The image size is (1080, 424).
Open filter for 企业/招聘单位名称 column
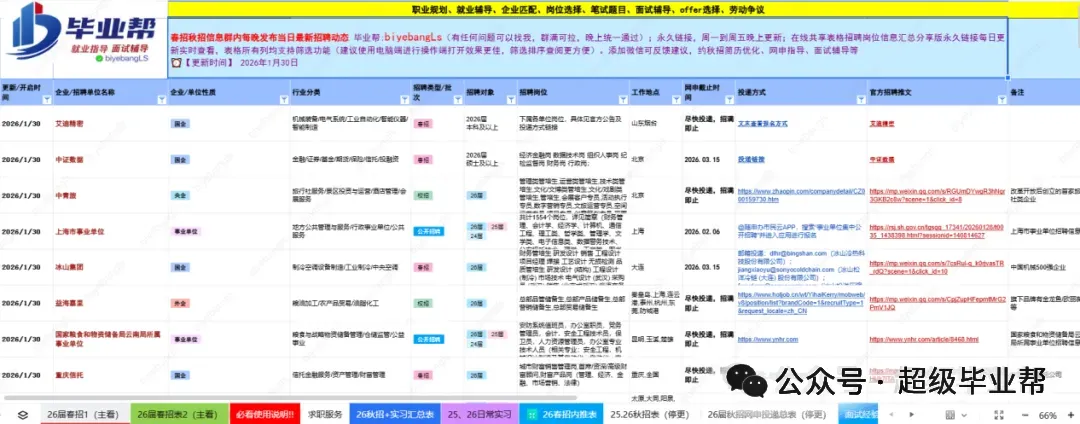pos(162,100)
